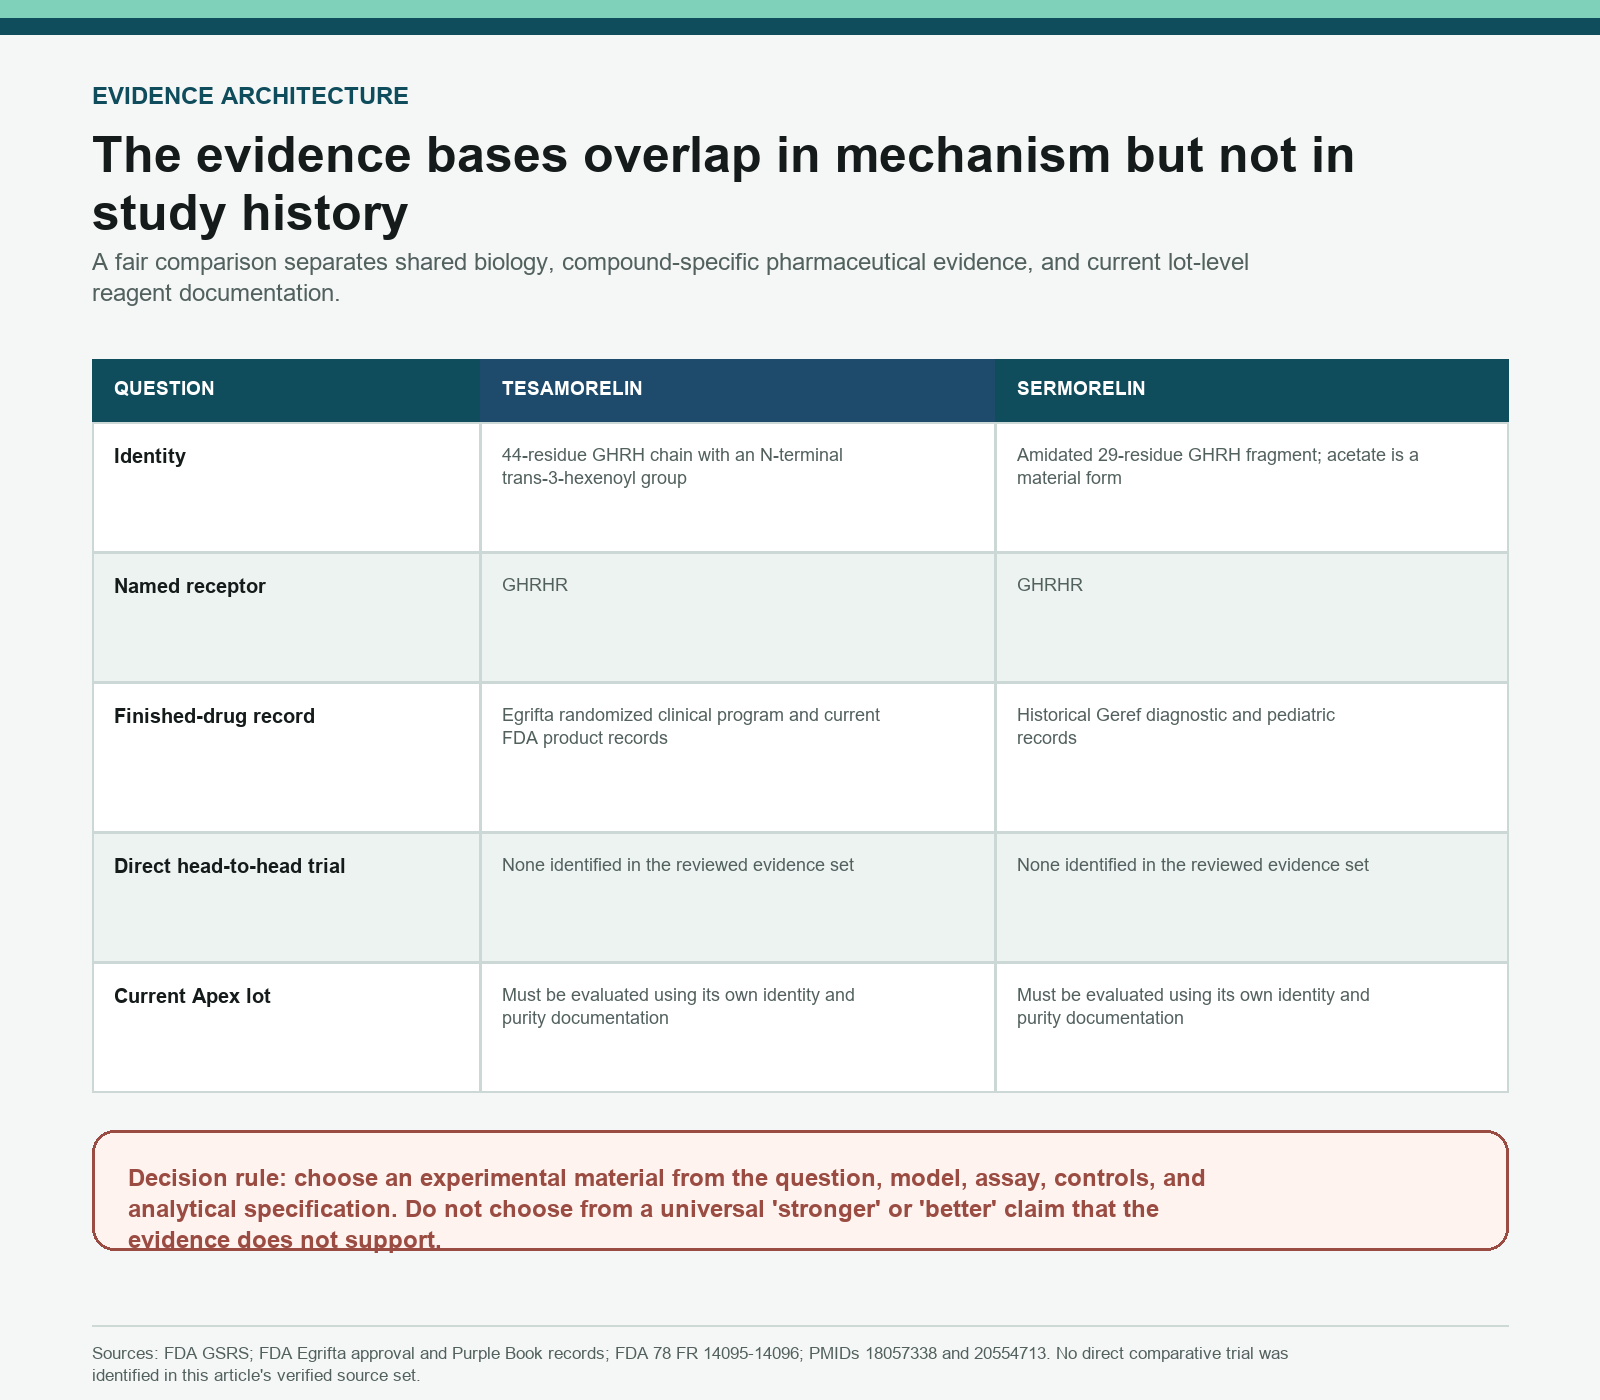Click the 'Egrifta randomized clinical program' cell

coord(738,757)
